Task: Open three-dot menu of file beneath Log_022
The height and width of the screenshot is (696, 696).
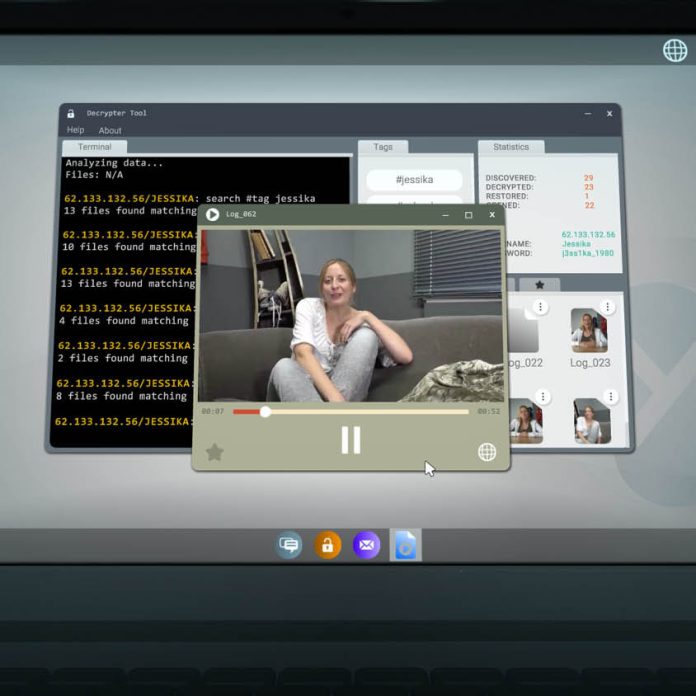Action: click(x=543, y=396)
